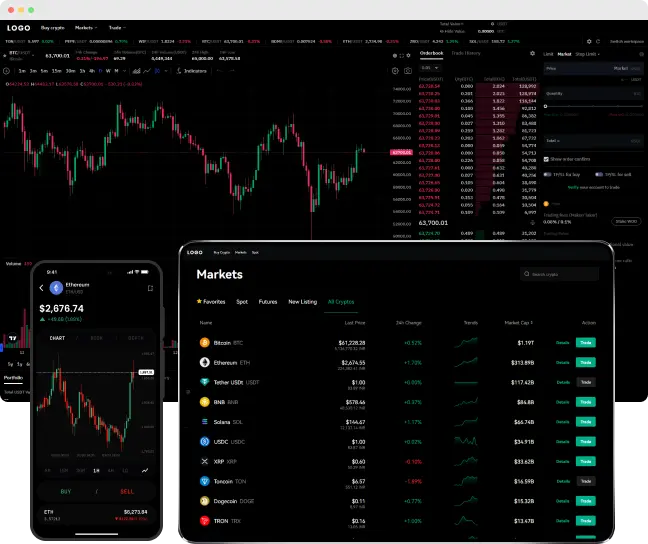Viewport: 648px width, 544px height.
Task: Click Stake WOO button
Action: tap(626, 222)
